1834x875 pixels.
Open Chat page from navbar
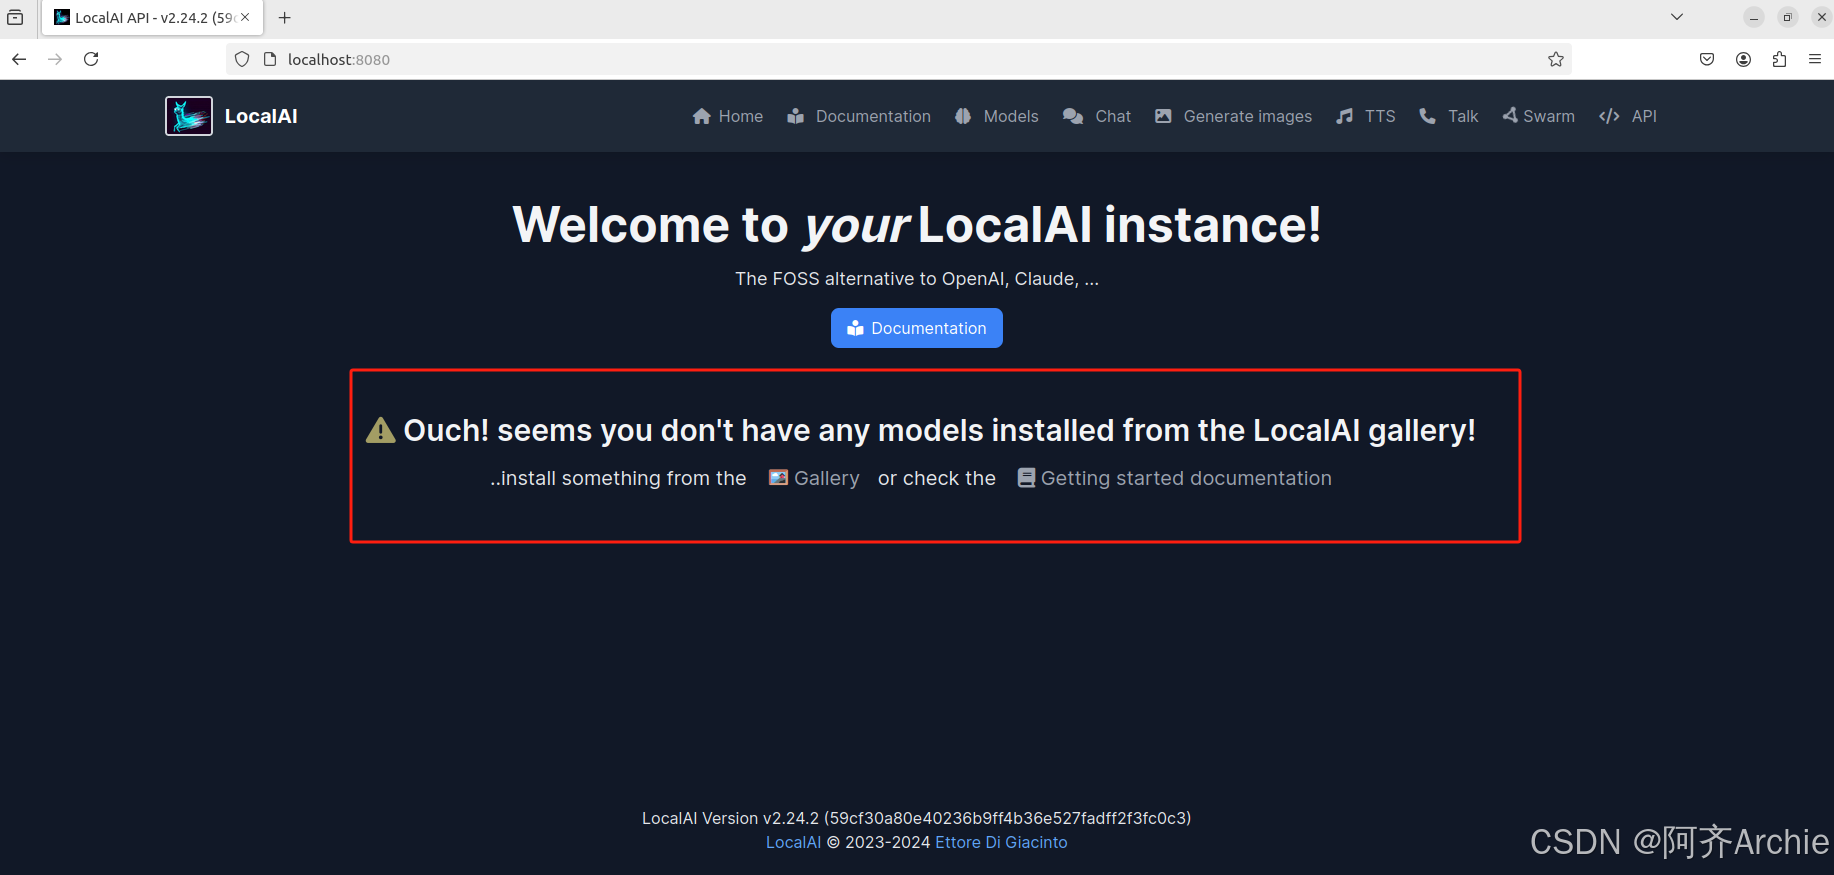tap(1097, 116)
